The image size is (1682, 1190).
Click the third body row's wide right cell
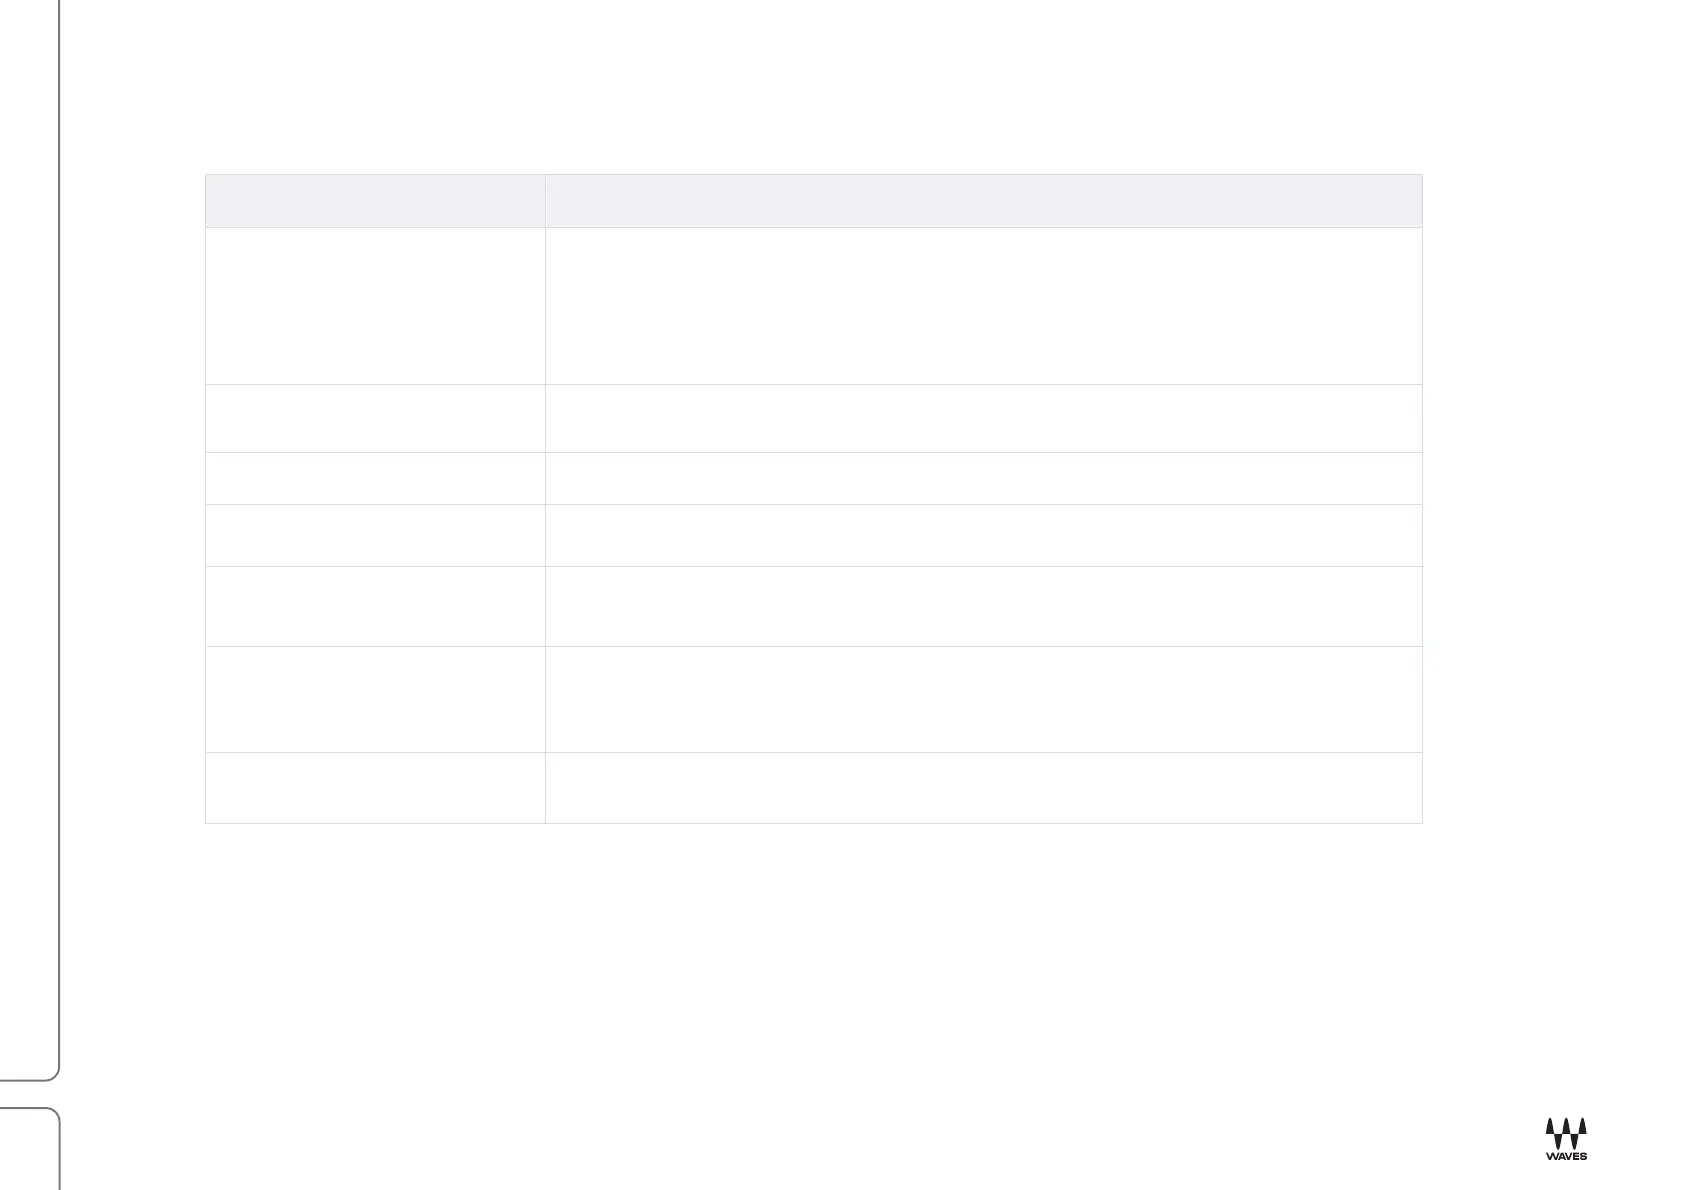point(983,479)
